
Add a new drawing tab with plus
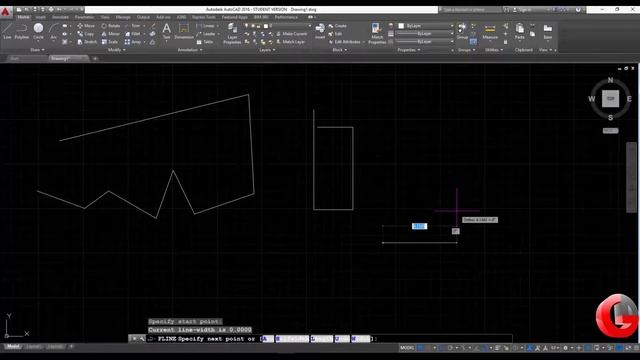tap(95, 58)
